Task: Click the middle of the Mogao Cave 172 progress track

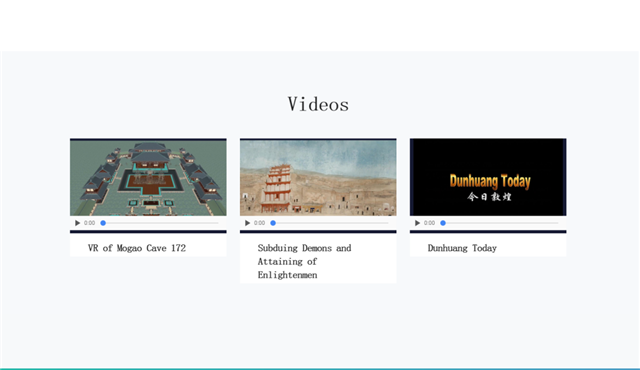Action: coord(160,223)
